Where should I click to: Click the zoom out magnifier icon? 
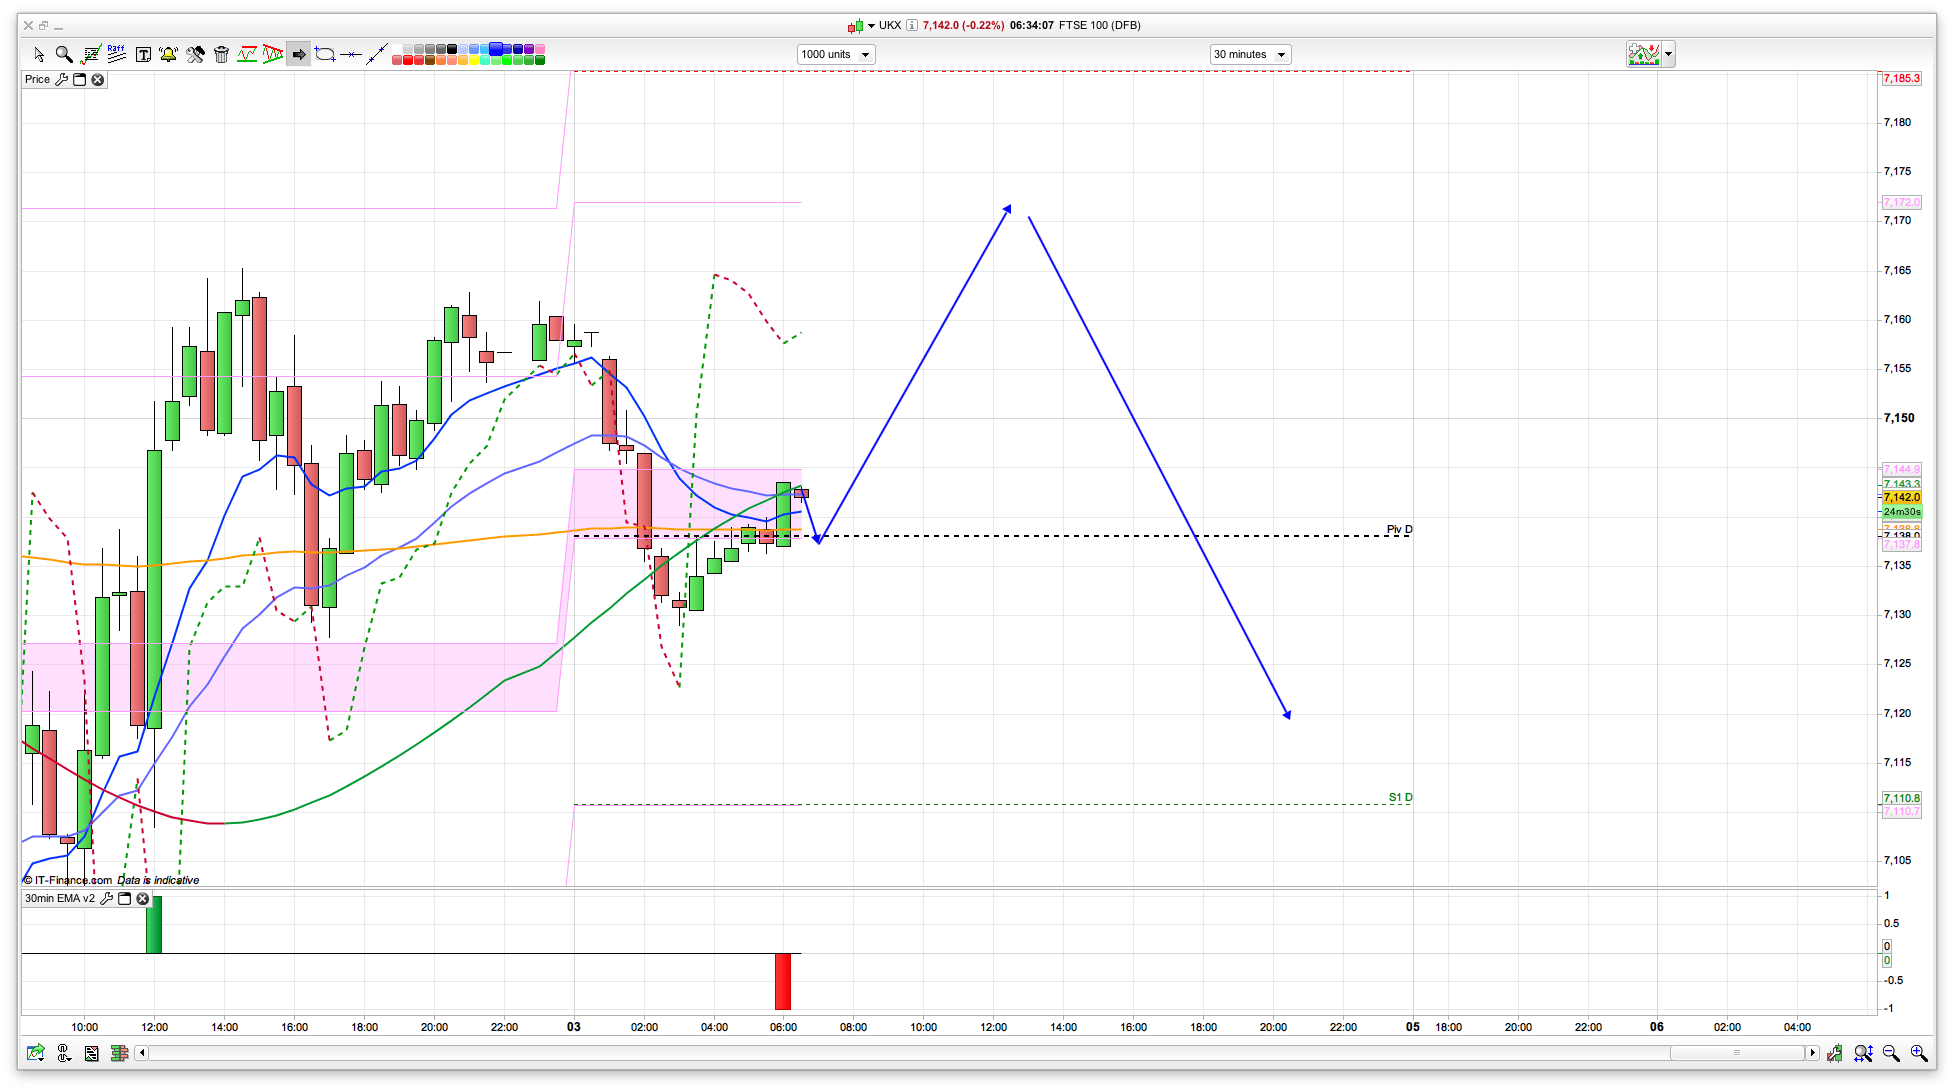(x=1890, y=1053)
